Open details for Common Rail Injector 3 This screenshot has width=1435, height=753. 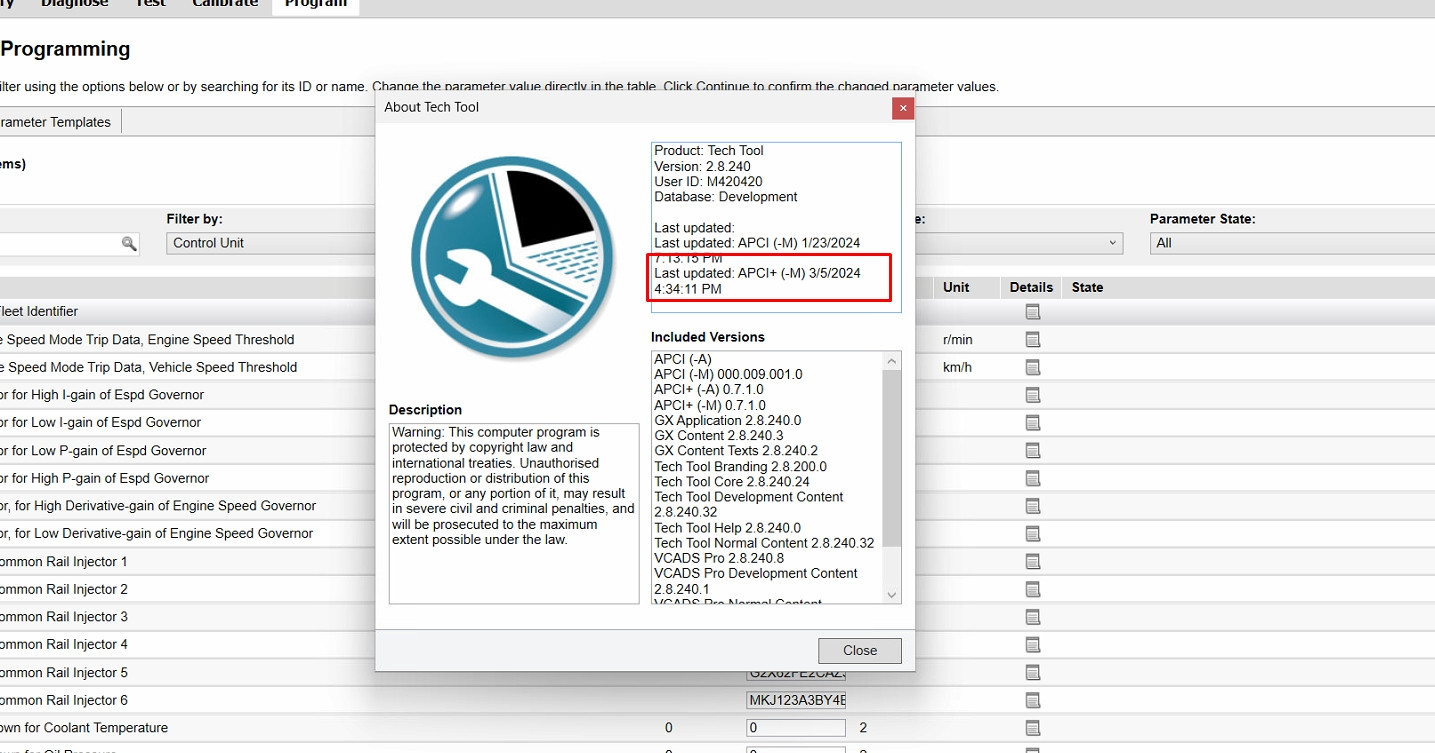pos(1033,617)
